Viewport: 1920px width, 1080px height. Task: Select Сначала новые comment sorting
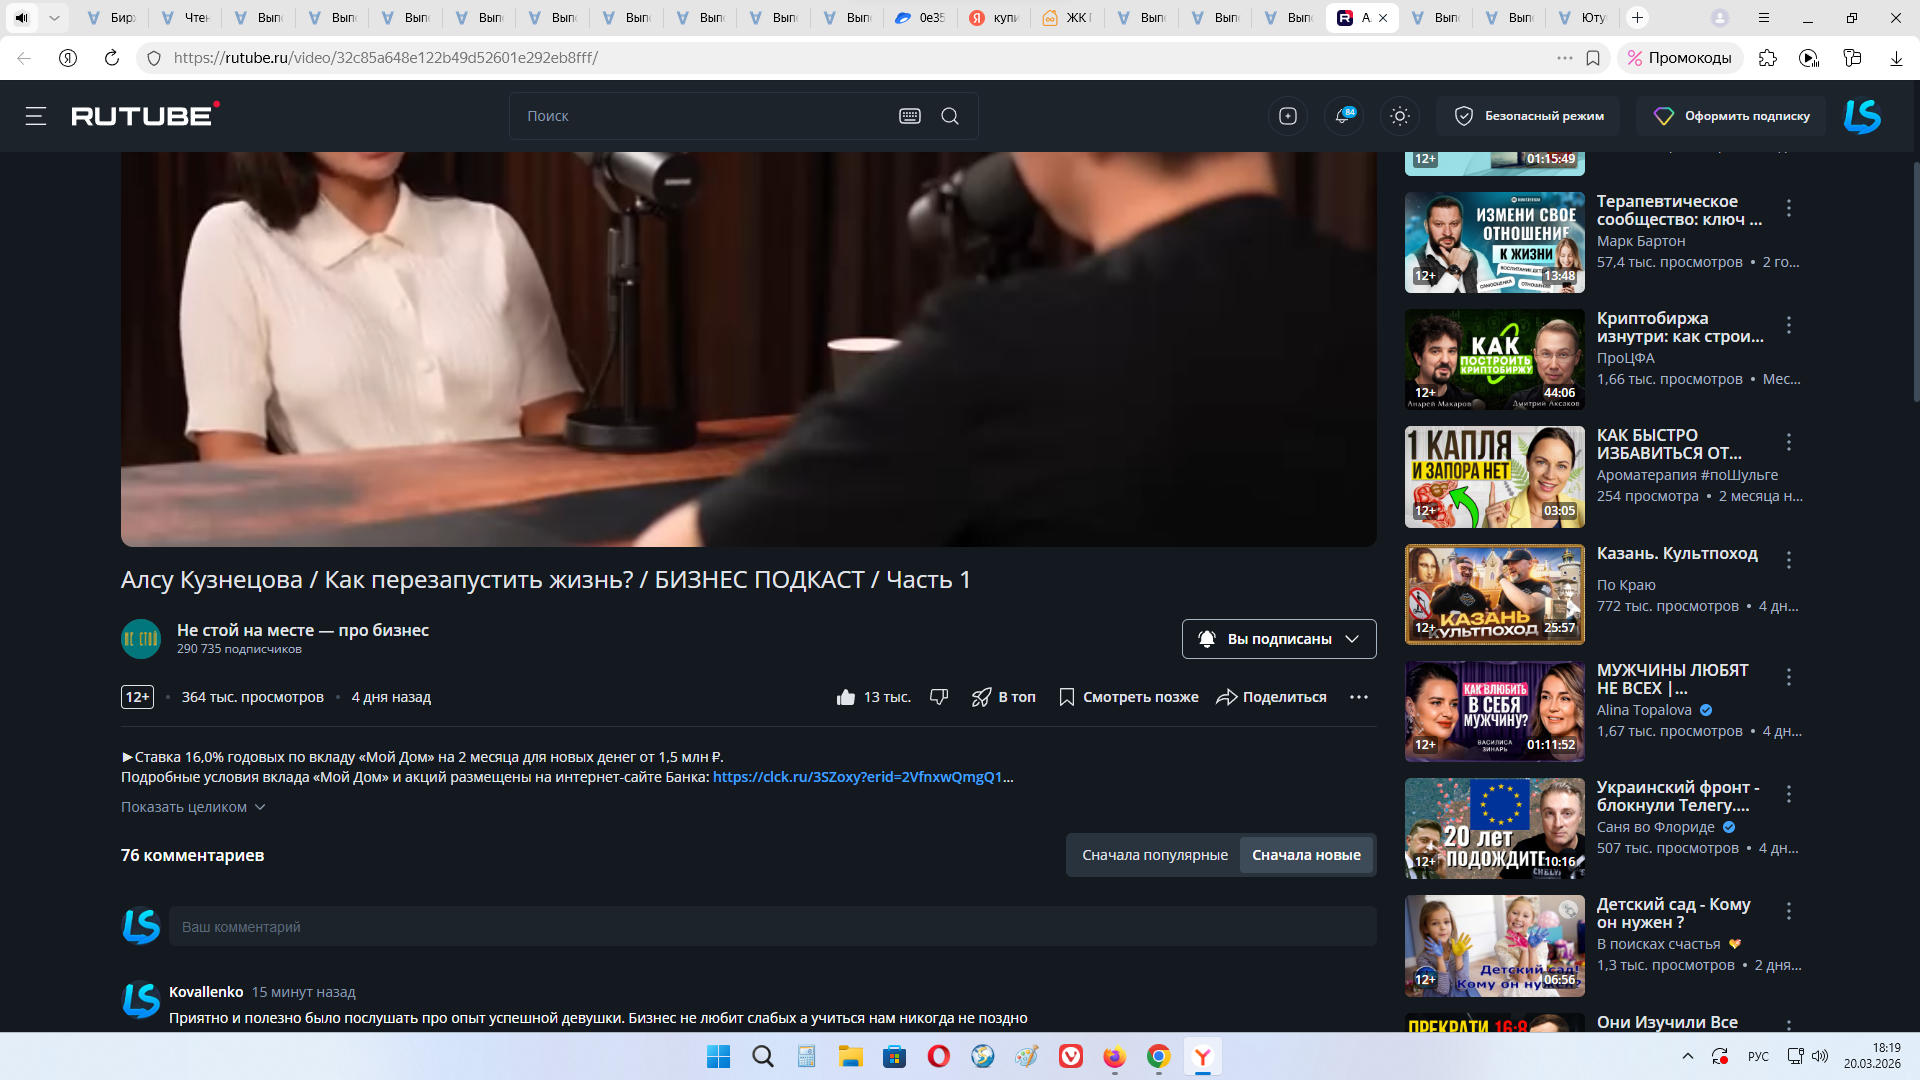[x=1306, y=855]
